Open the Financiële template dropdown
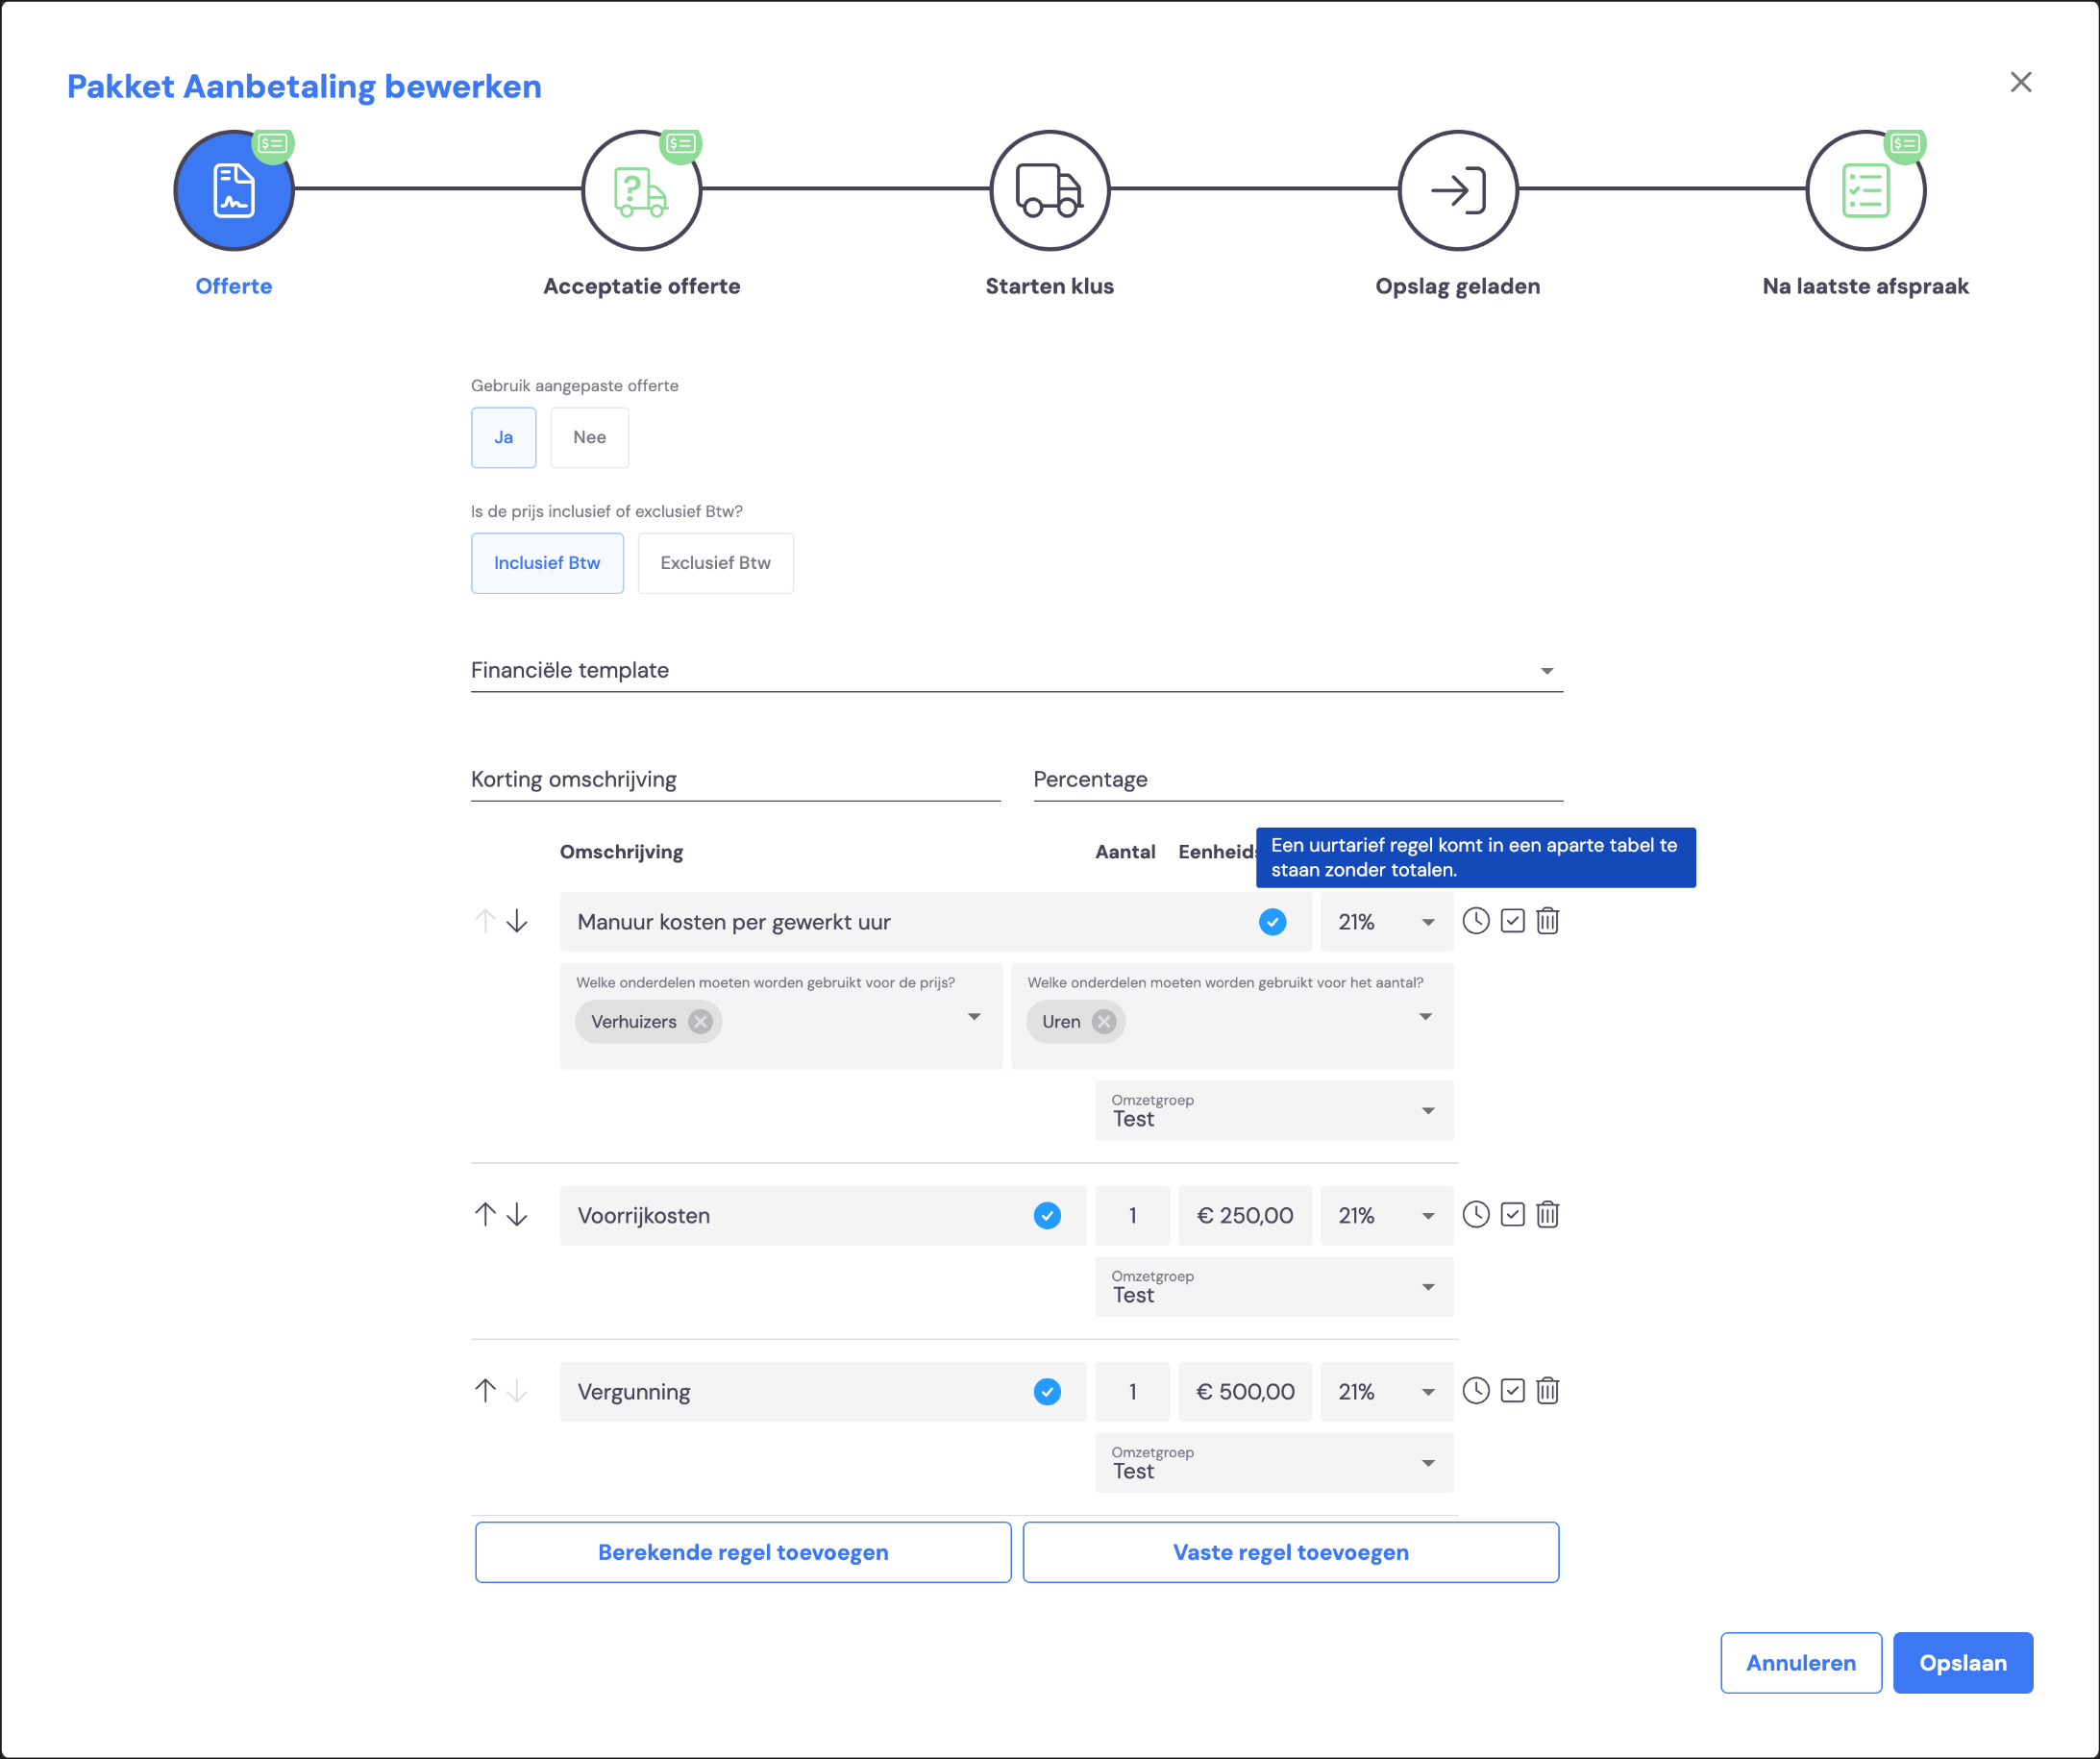The width and height of the screenshot is (2100, 1759). coord(1017,670)
